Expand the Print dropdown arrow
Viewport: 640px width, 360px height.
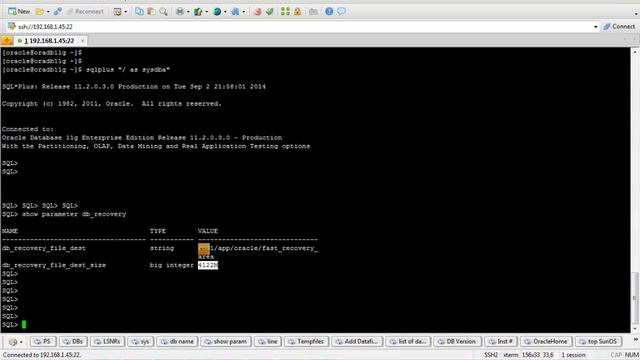188,11
